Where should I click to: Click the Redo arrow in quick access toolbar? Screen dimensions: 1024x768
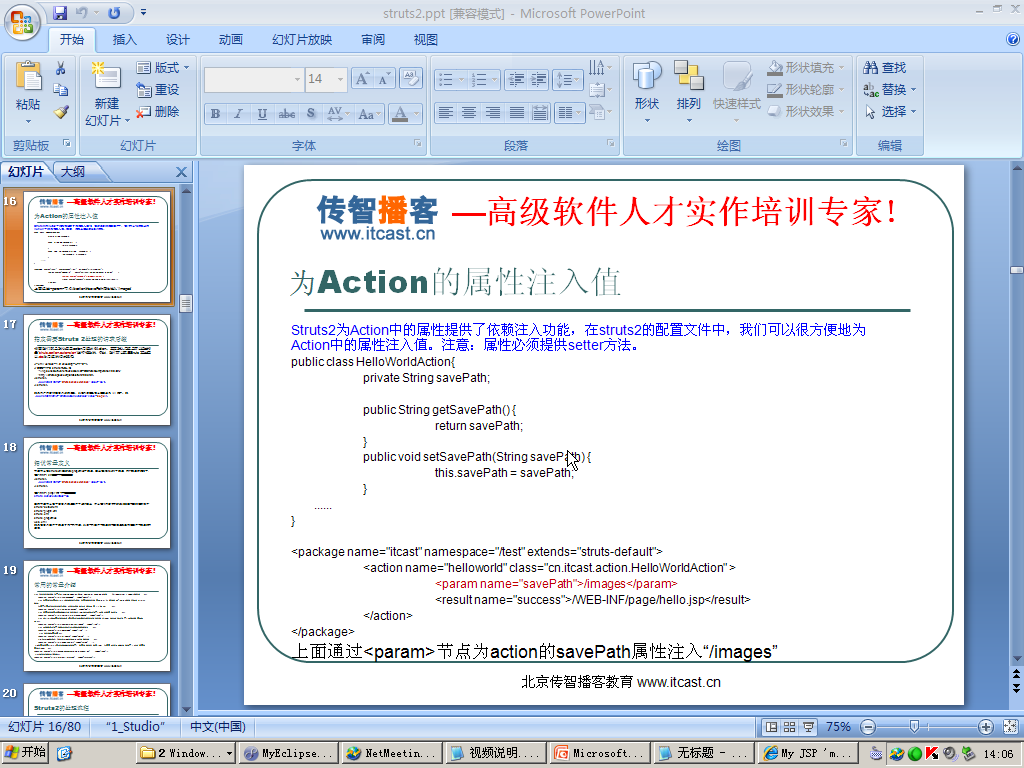click(114, 12)
